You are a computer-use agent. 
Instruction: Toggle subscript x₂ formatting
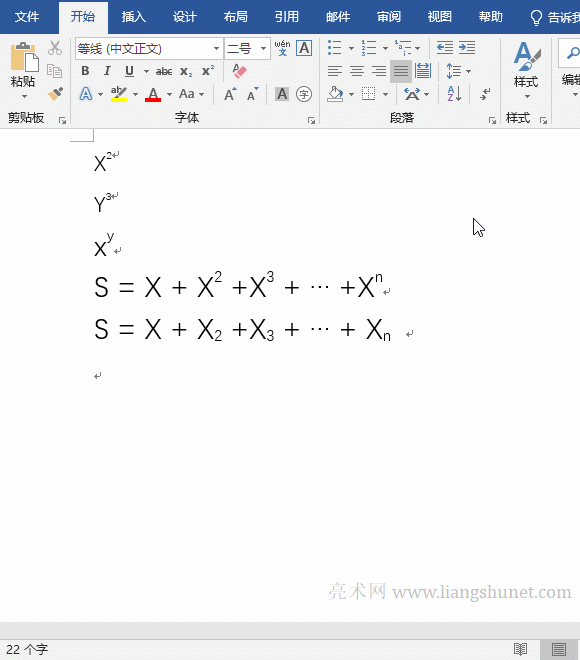[x=186, y=72]
